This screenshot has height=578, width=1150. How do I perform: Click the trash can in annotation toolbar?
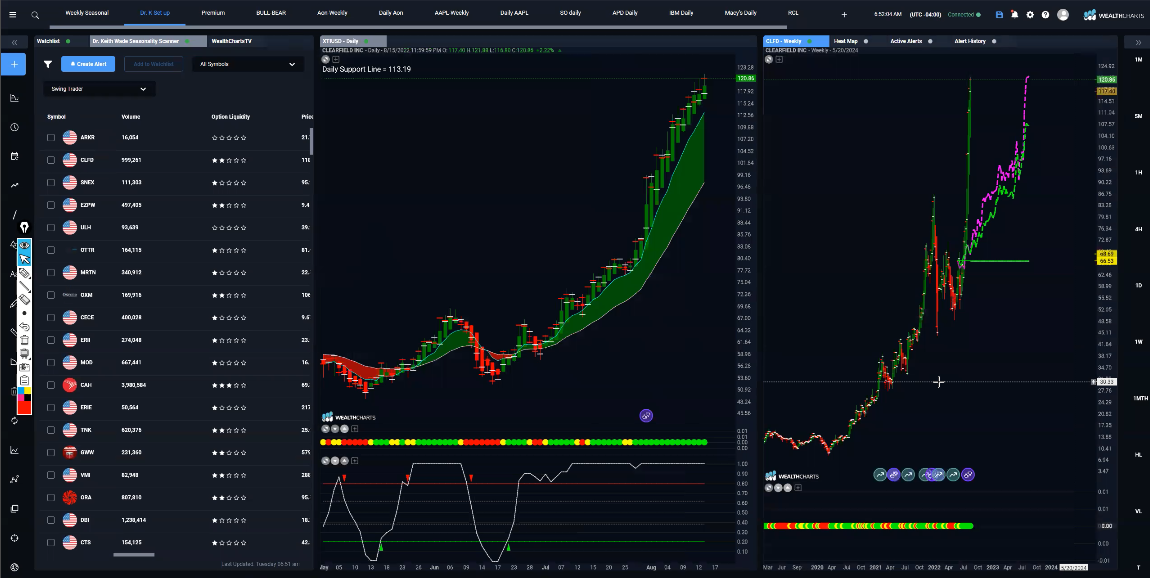click(x=24, y=340)
